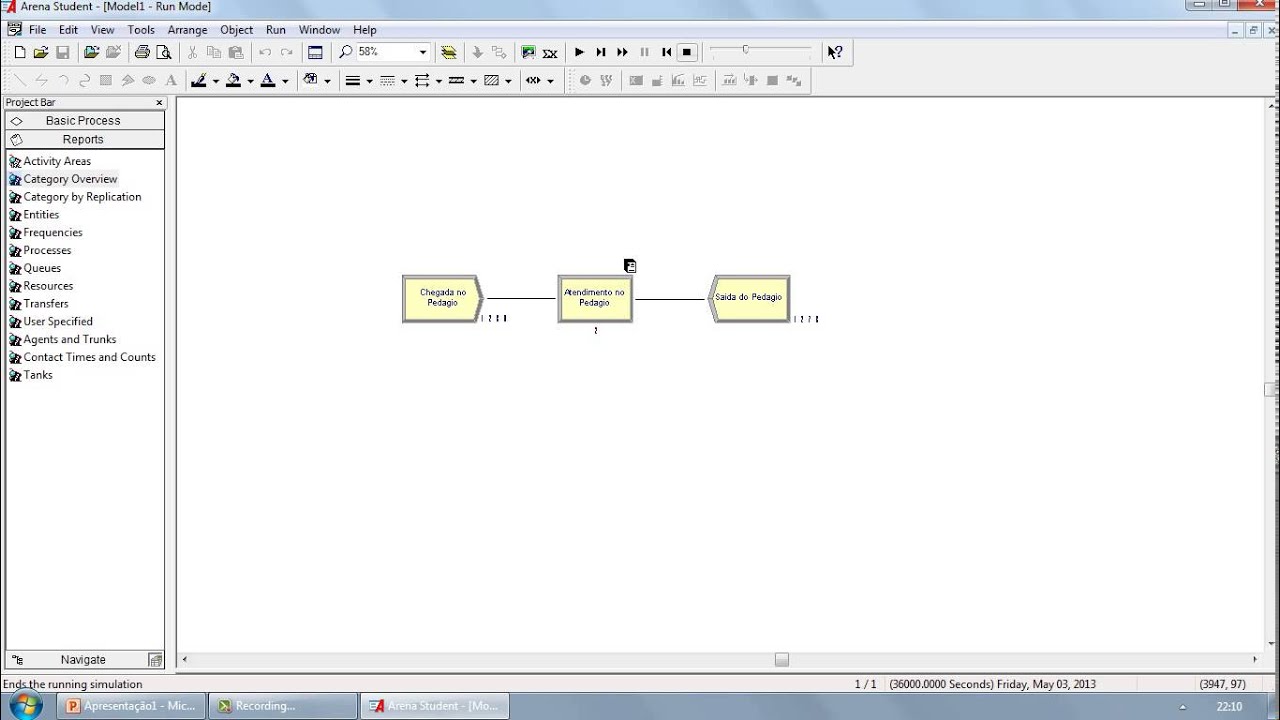Select the Atendimento no Pedagio process module
1280x720 pixels.
pyautogui.click(x=594, y=299)
